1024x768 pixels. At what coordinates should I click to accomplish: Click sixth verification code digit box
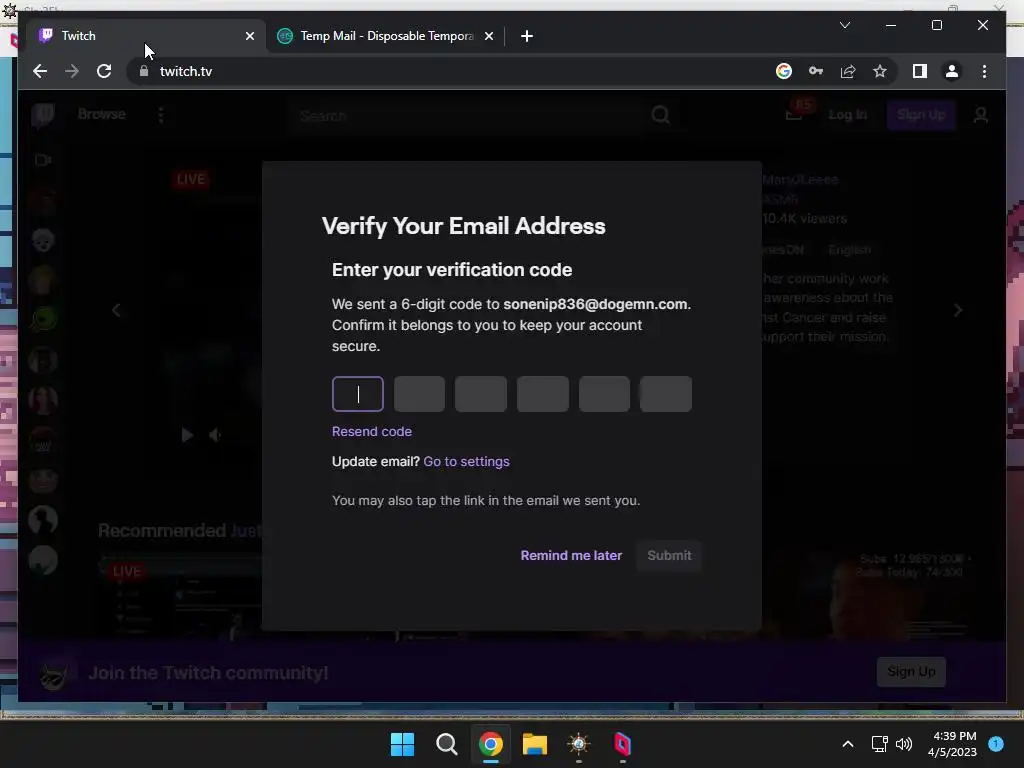pos(665,394)
